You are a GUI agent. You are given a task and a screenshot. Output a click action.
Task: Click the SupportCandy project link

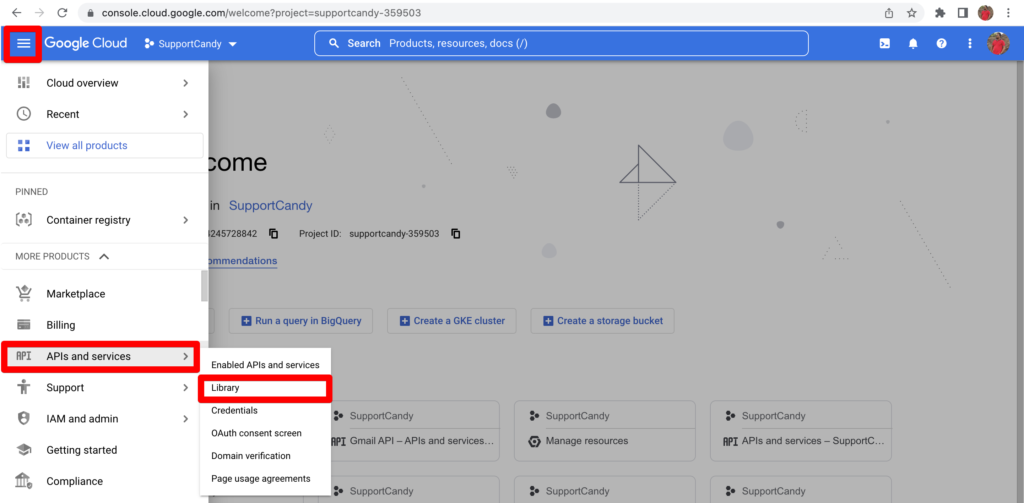pos(270,206)
